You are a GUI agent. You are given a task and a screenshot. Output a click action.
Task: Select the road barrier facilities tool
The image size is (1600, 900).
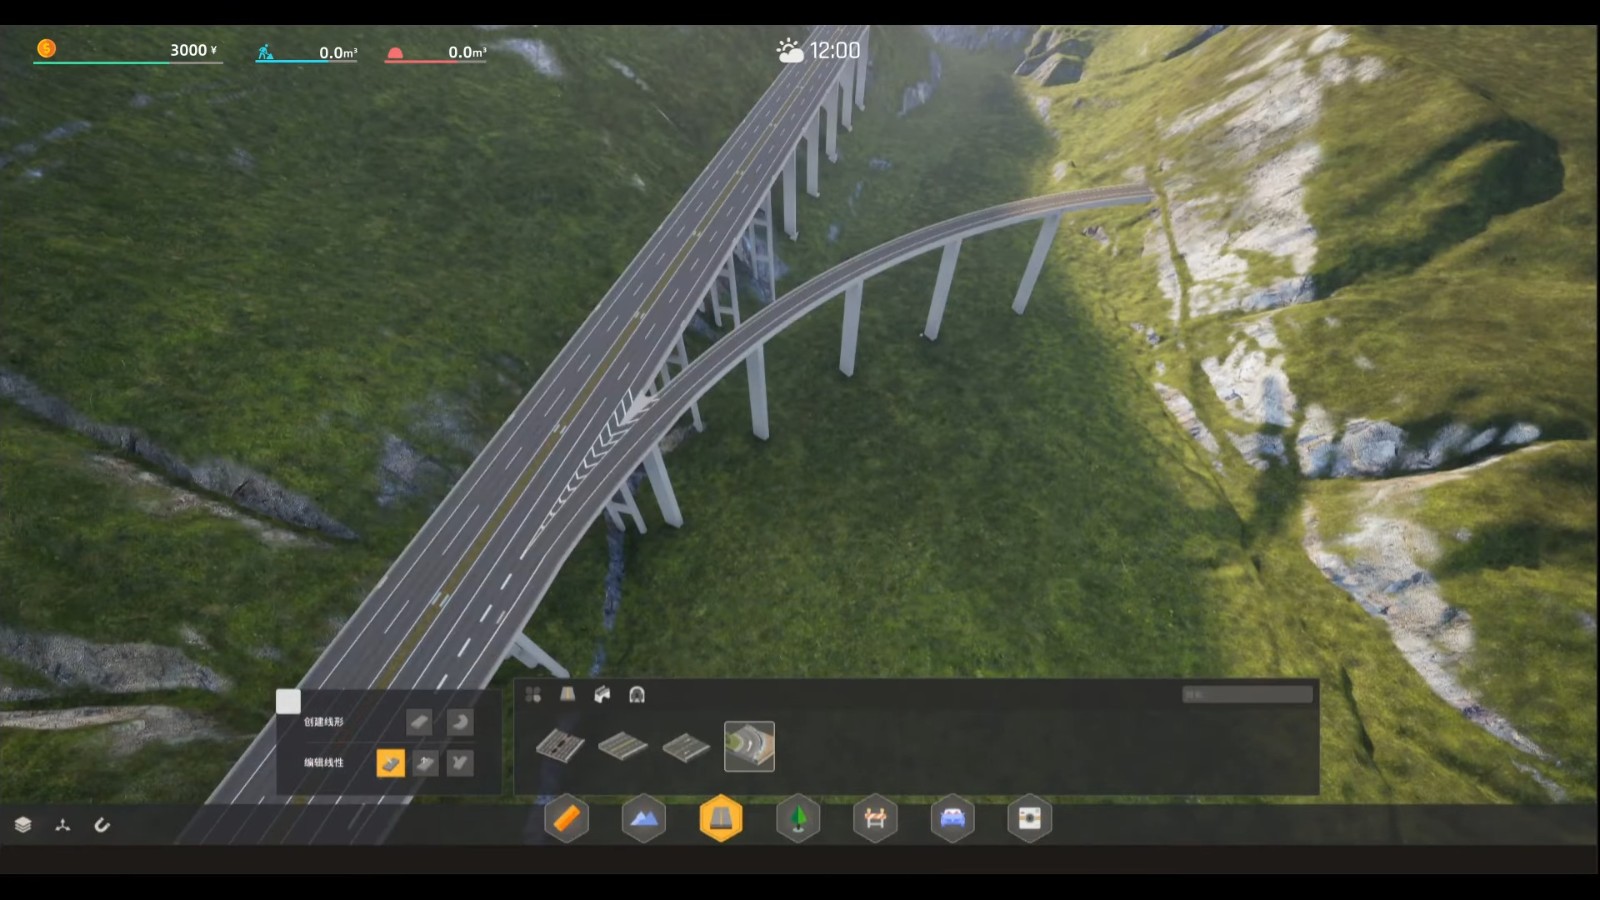[x=875, y=819]
